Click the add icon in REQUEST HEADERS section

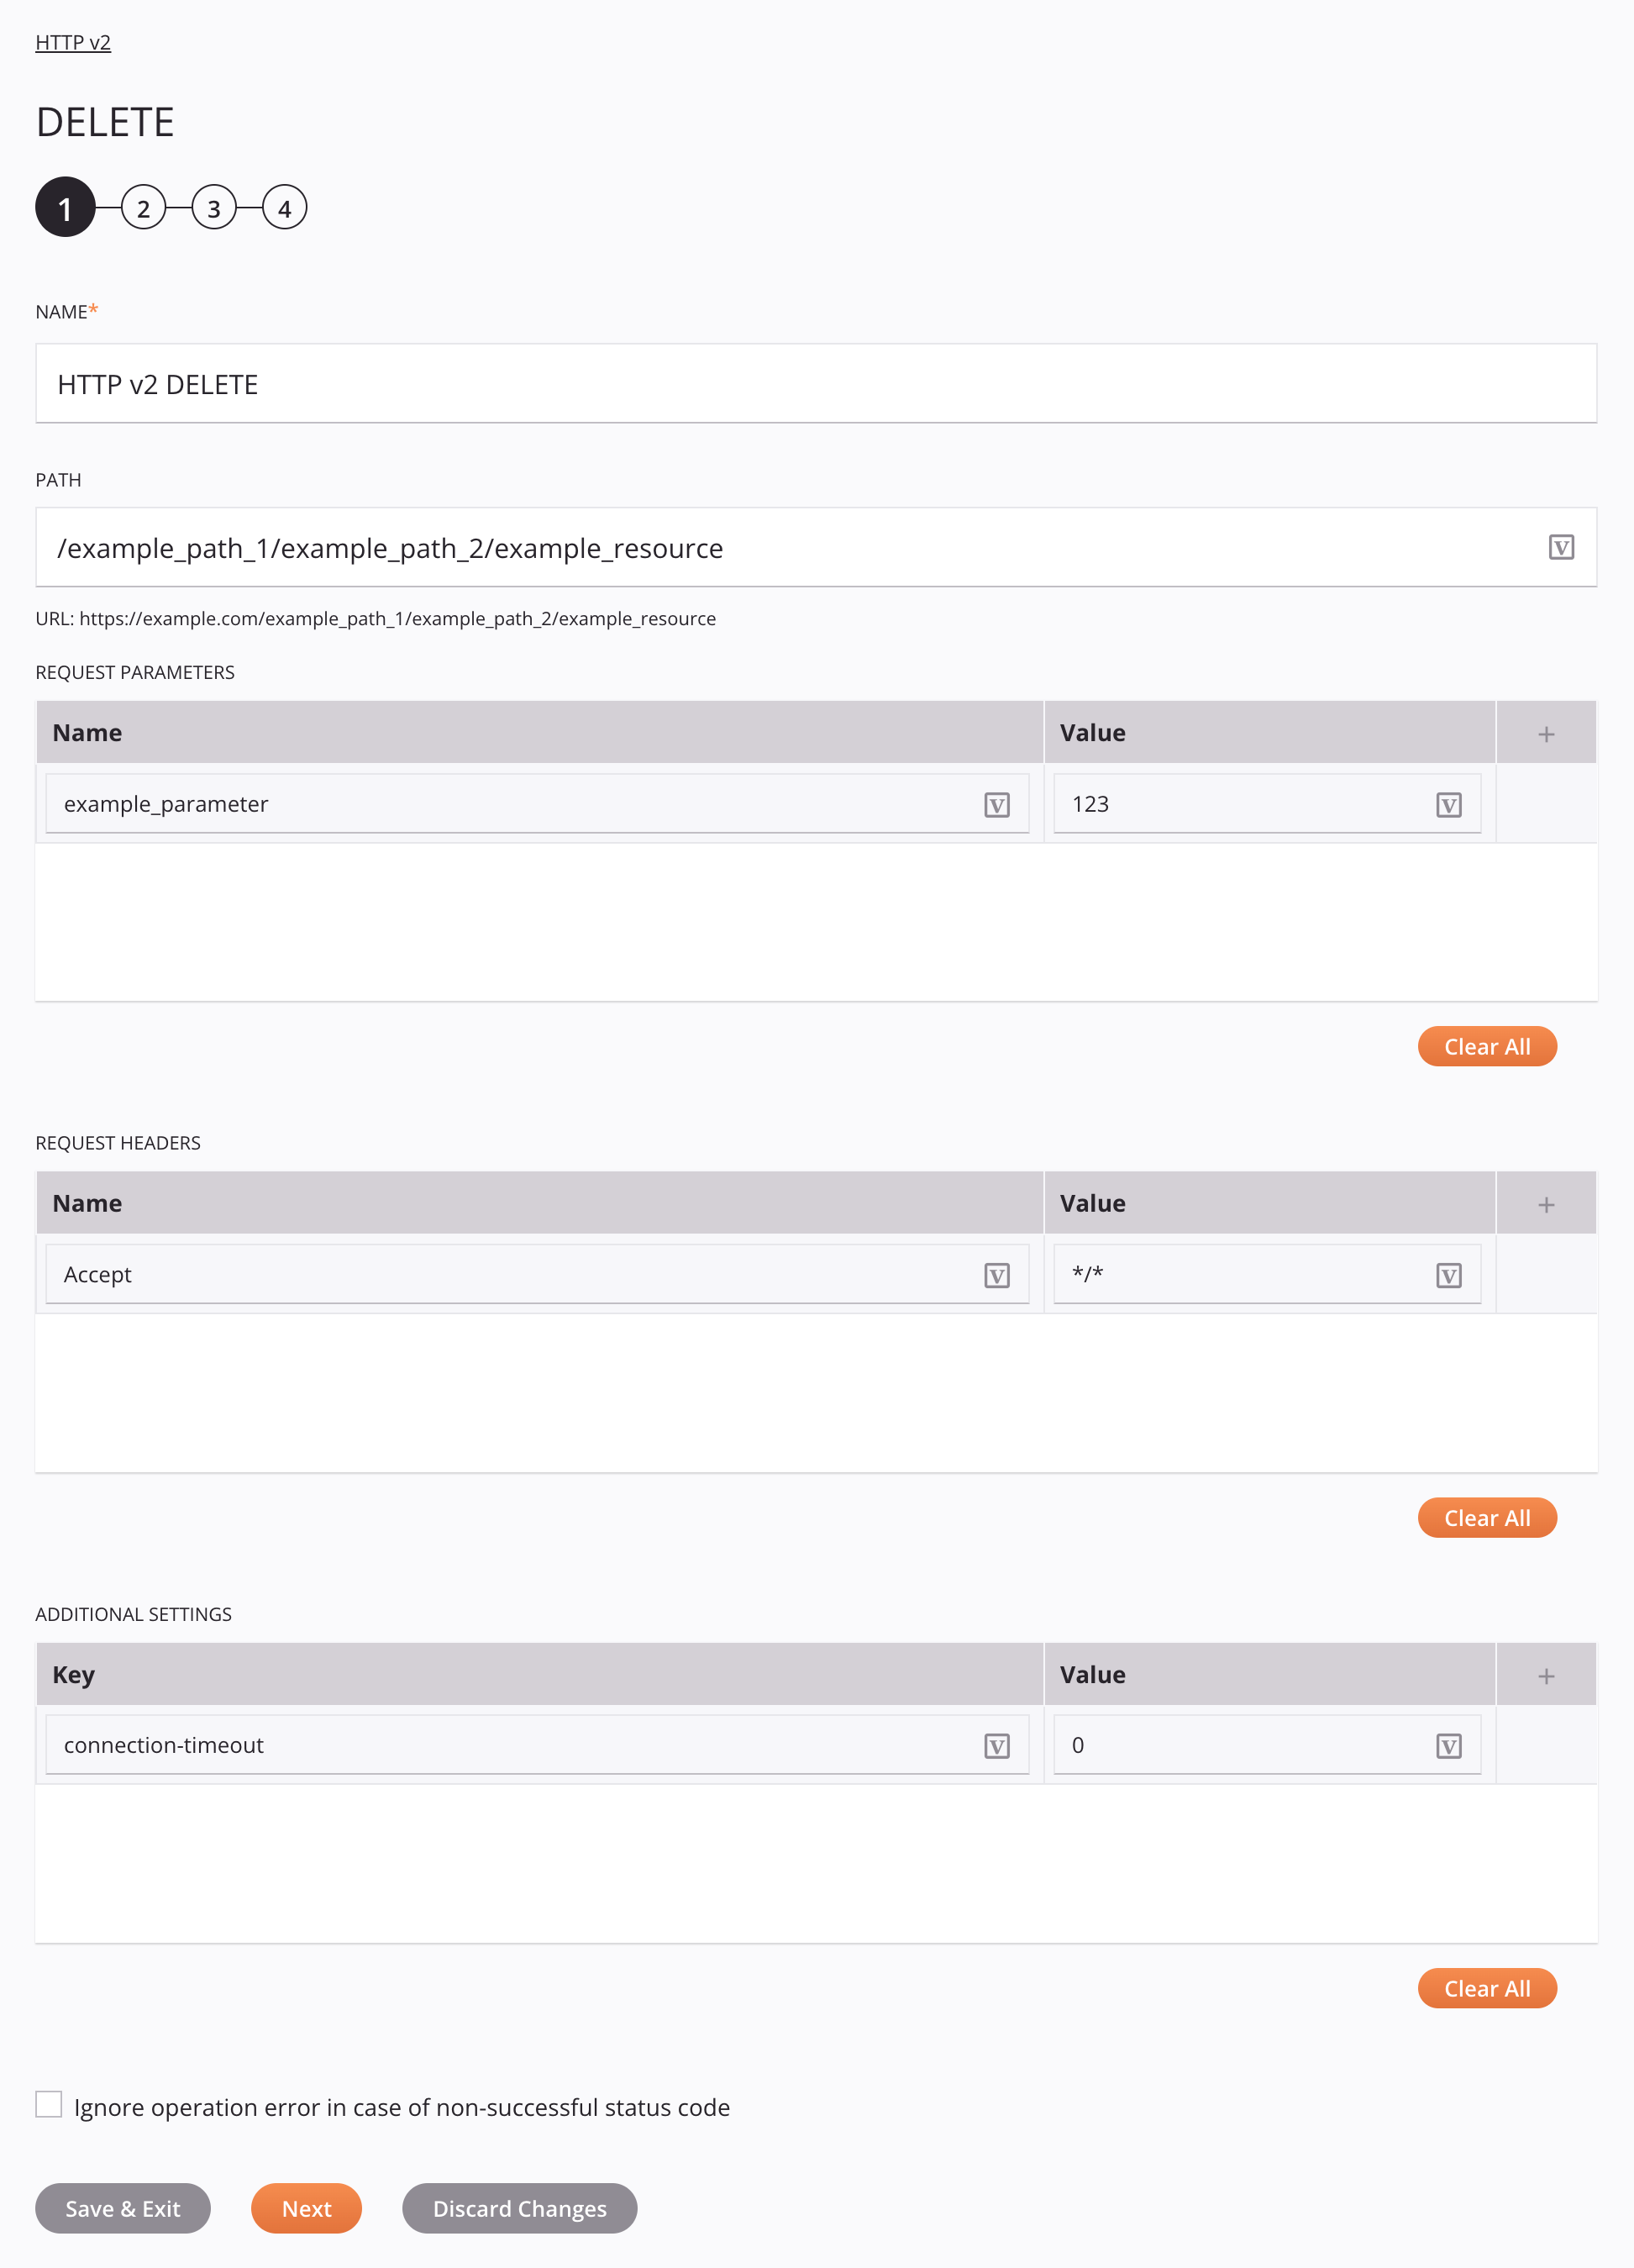click(x=1546, y=1202)
